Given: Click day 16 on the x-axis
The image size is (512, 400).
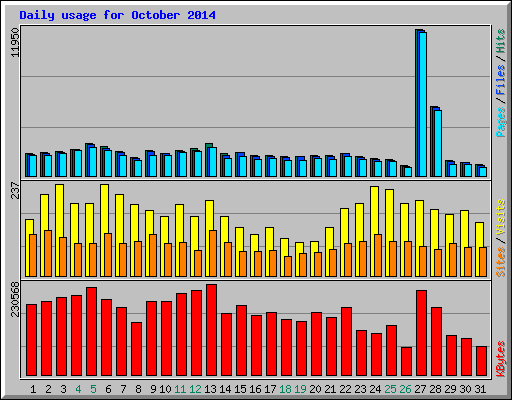Looking at the screenshot, I should click(255, 389).
